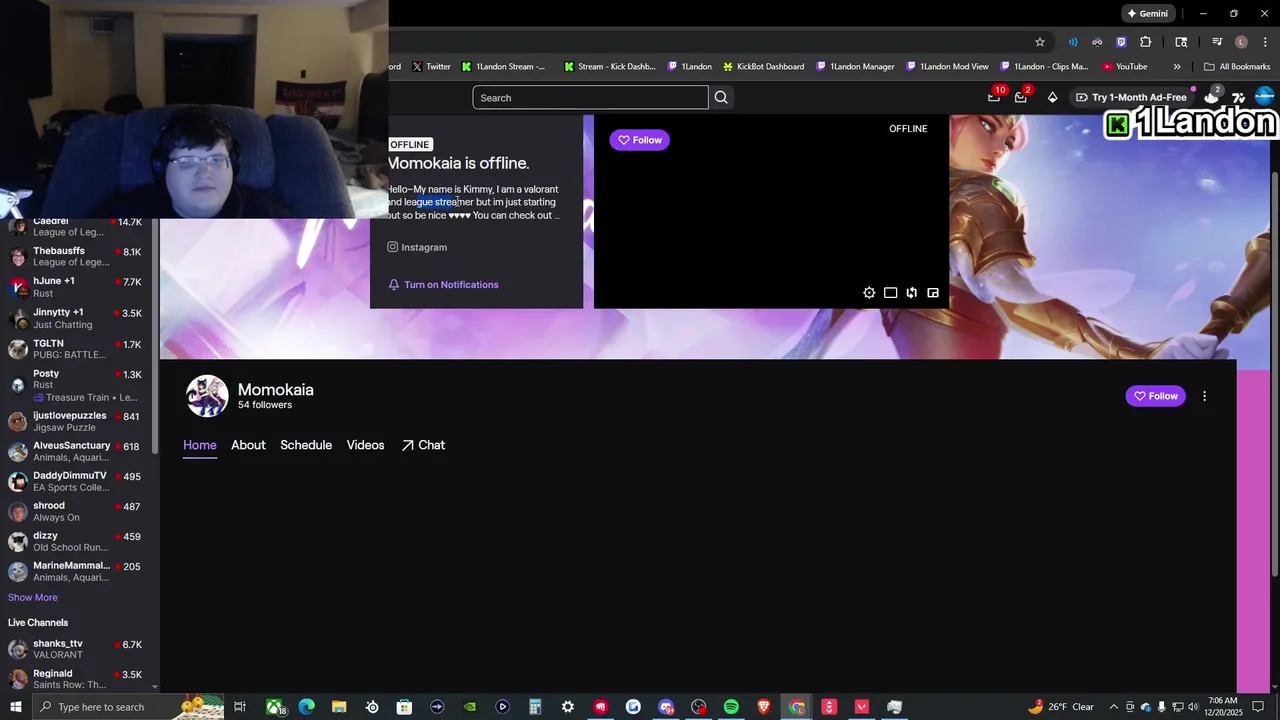Click Momokaia's profile avatar

207,396
